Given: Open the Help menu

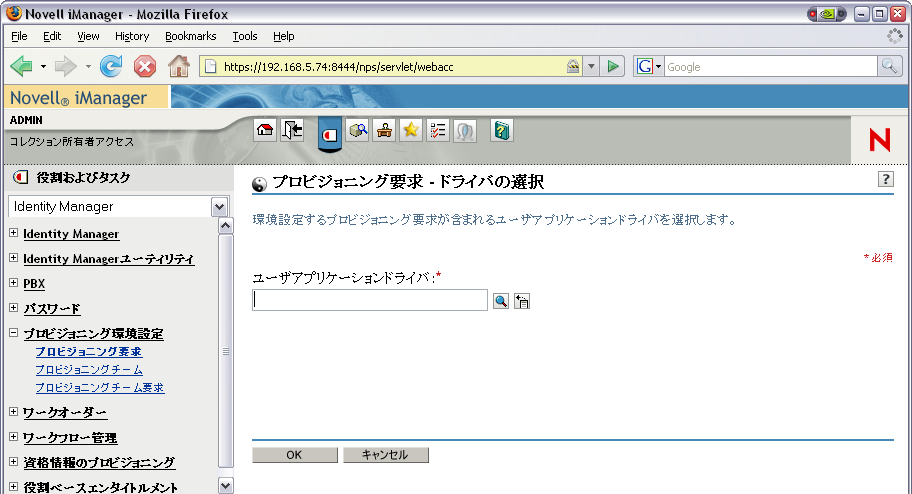Looking at the screenshot, I should click(284, 36).
